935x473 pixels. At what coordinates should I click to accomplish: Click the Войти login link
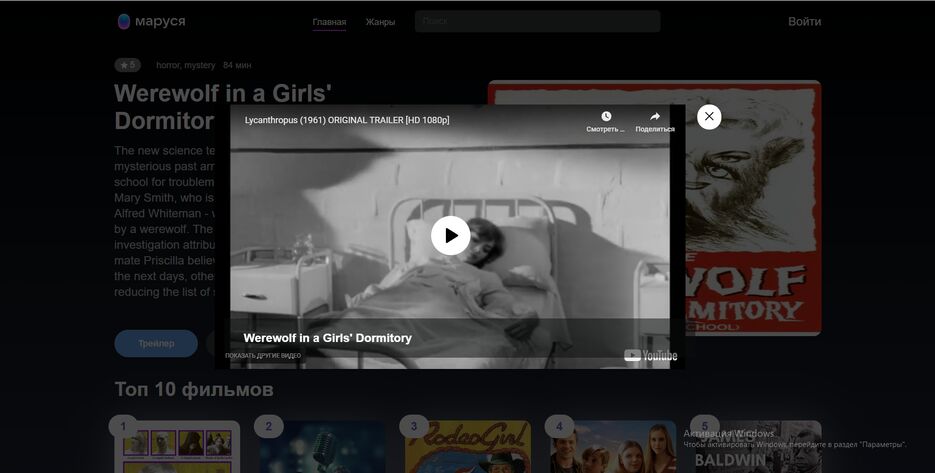[804, 21]
